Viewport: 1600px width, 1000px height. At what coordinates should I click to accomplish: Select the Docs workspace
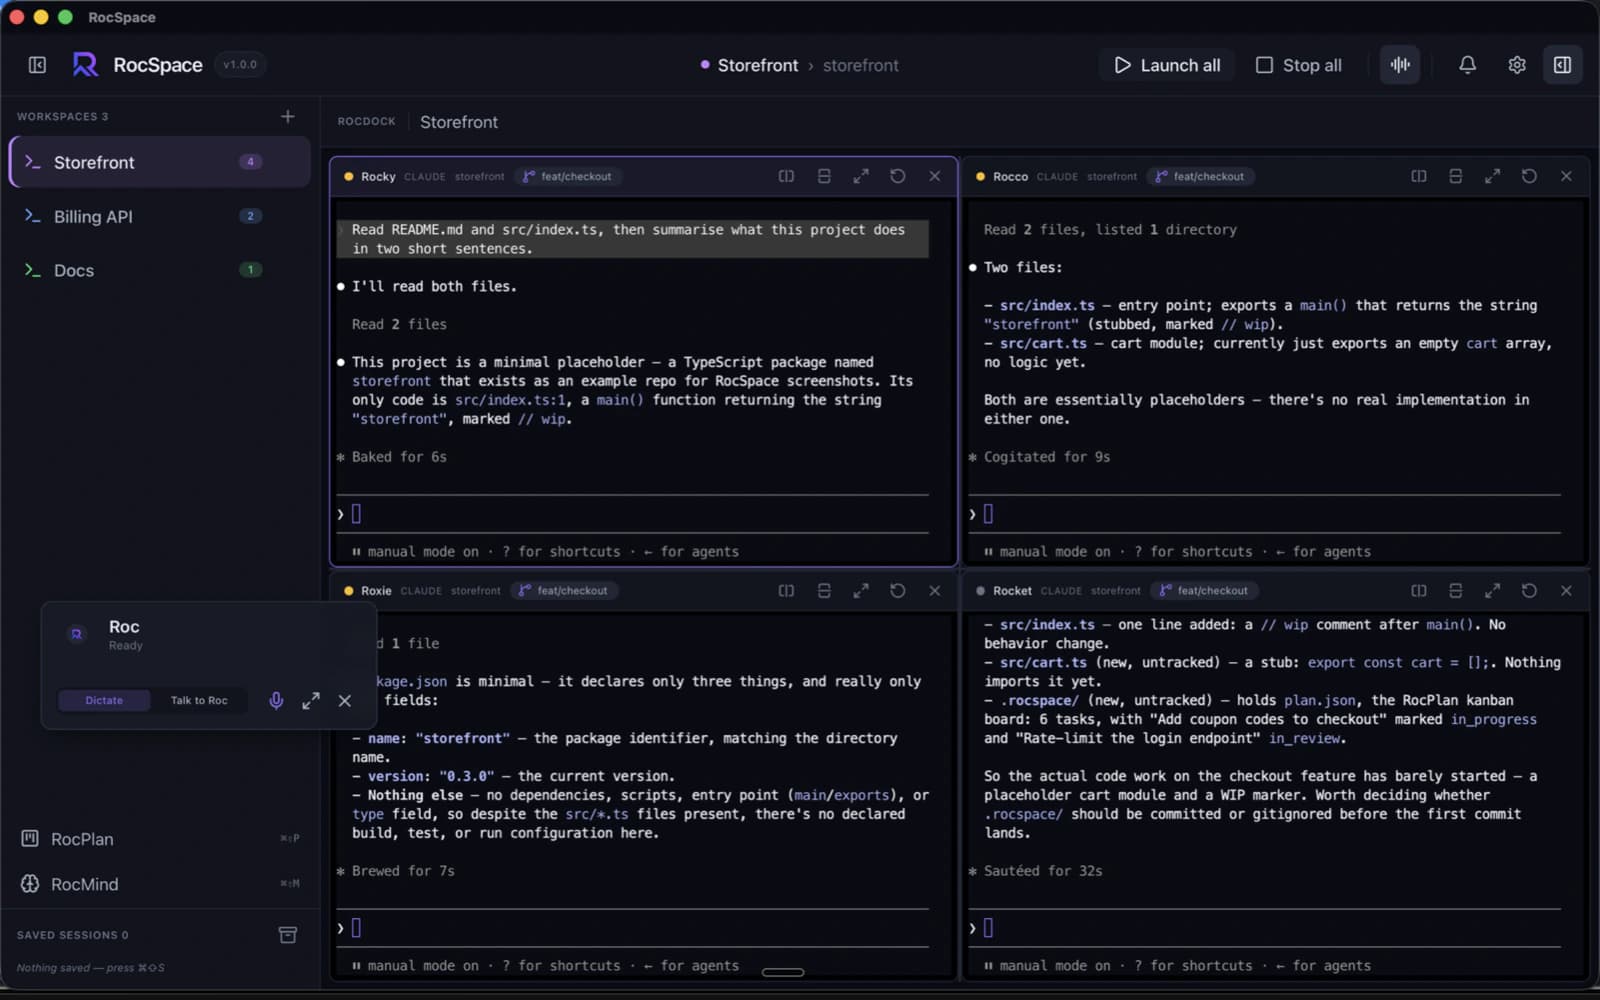point(160,270)
